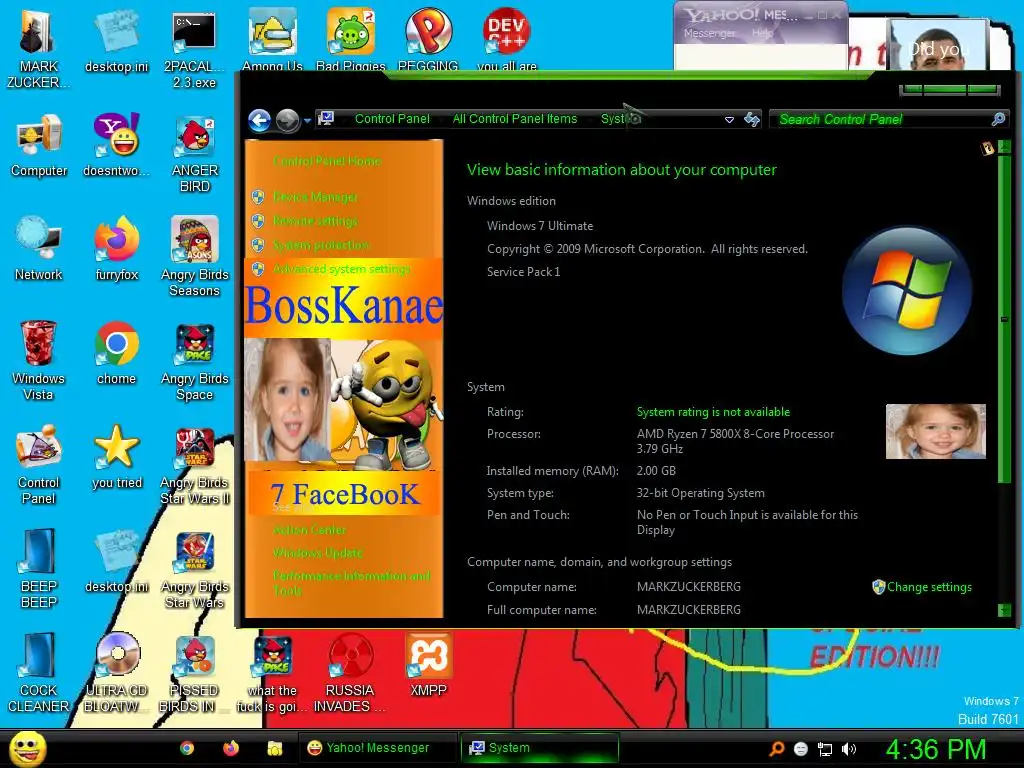Select 2PACAL 2.3.exe desktop icon
1024x768 pixels.
coord(194,50)
